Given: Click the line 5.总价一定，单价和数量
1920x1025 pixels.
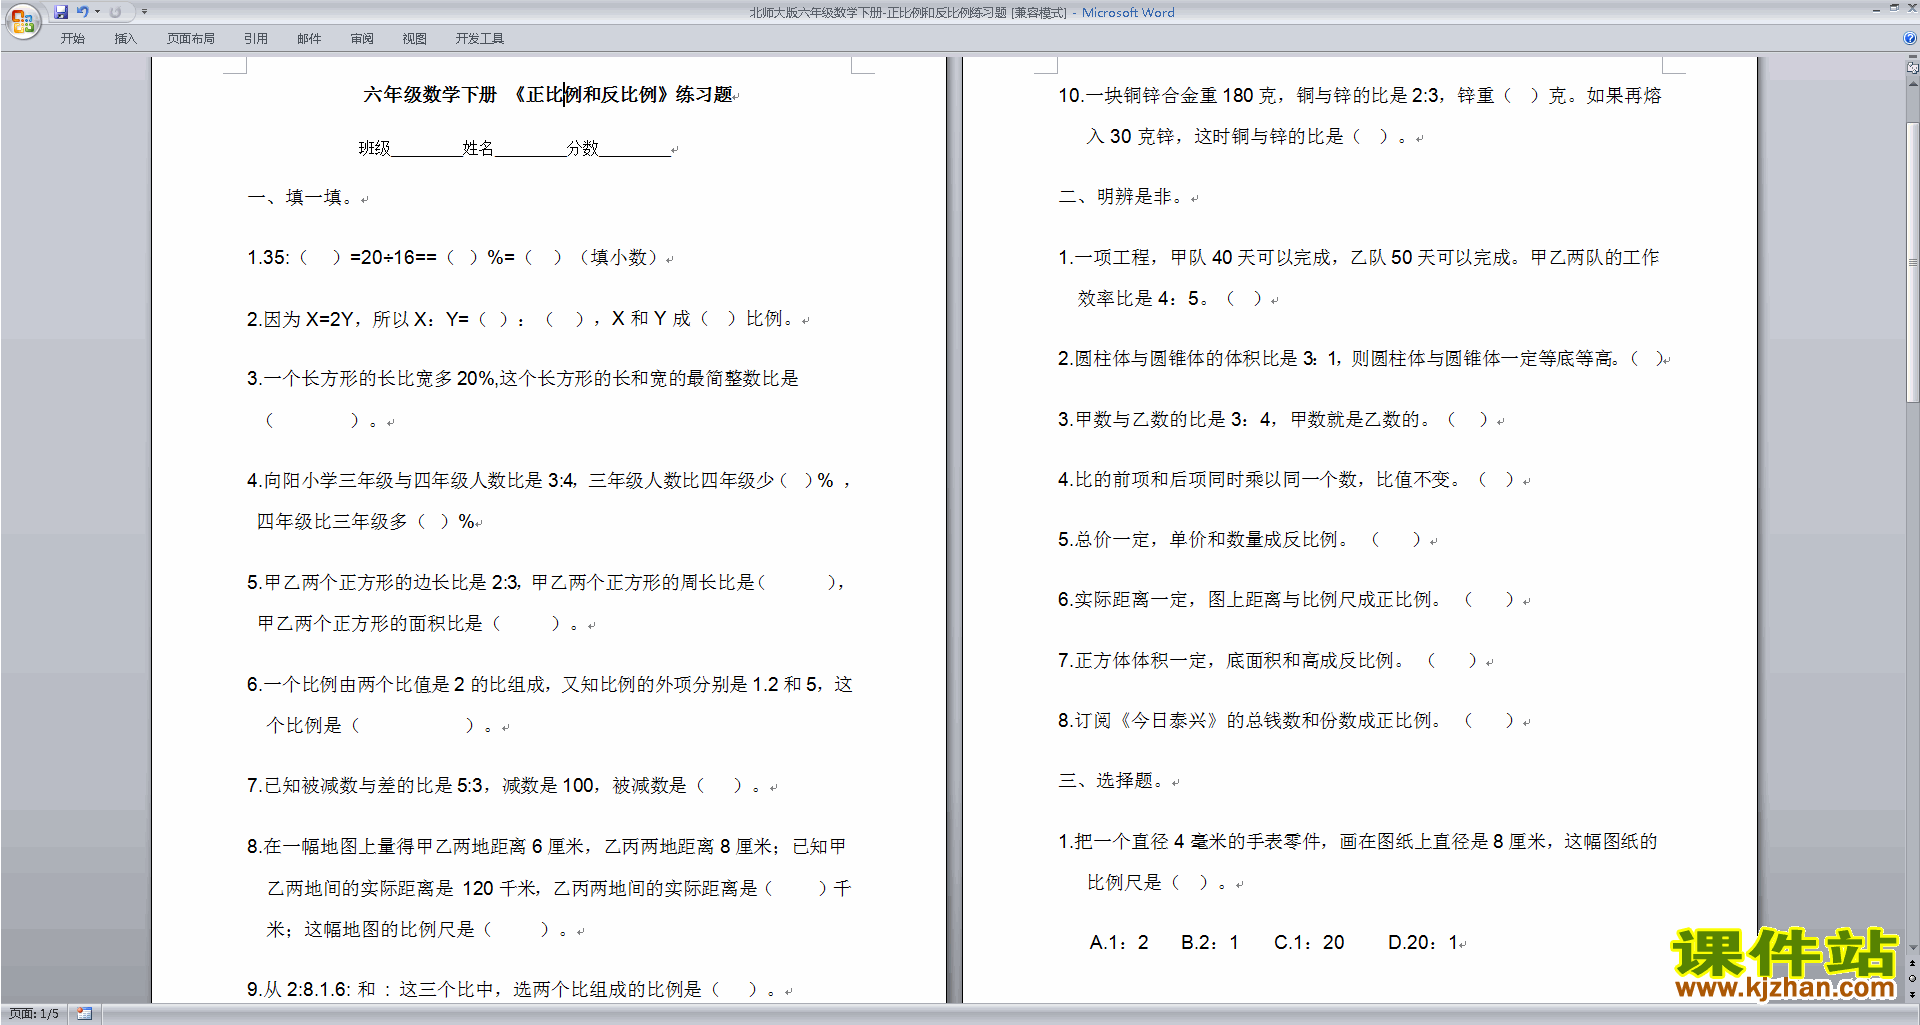Looking at the screenshot, I should point(1240,540).
